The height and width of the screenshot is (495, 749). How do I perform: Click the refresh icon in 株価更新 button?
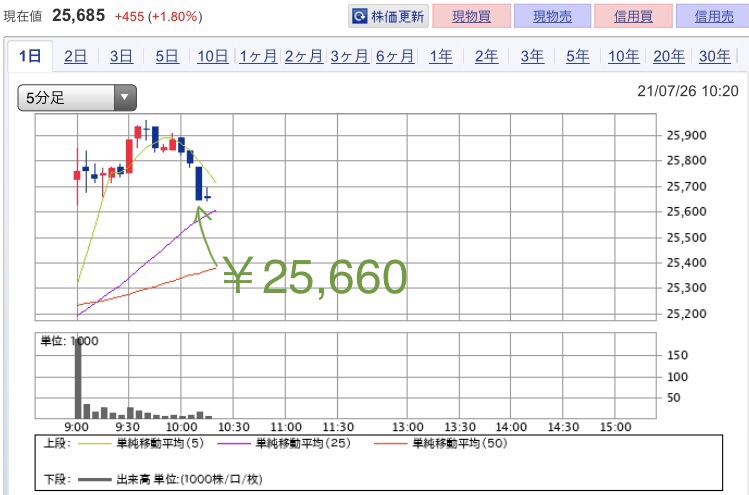[359, 16]
